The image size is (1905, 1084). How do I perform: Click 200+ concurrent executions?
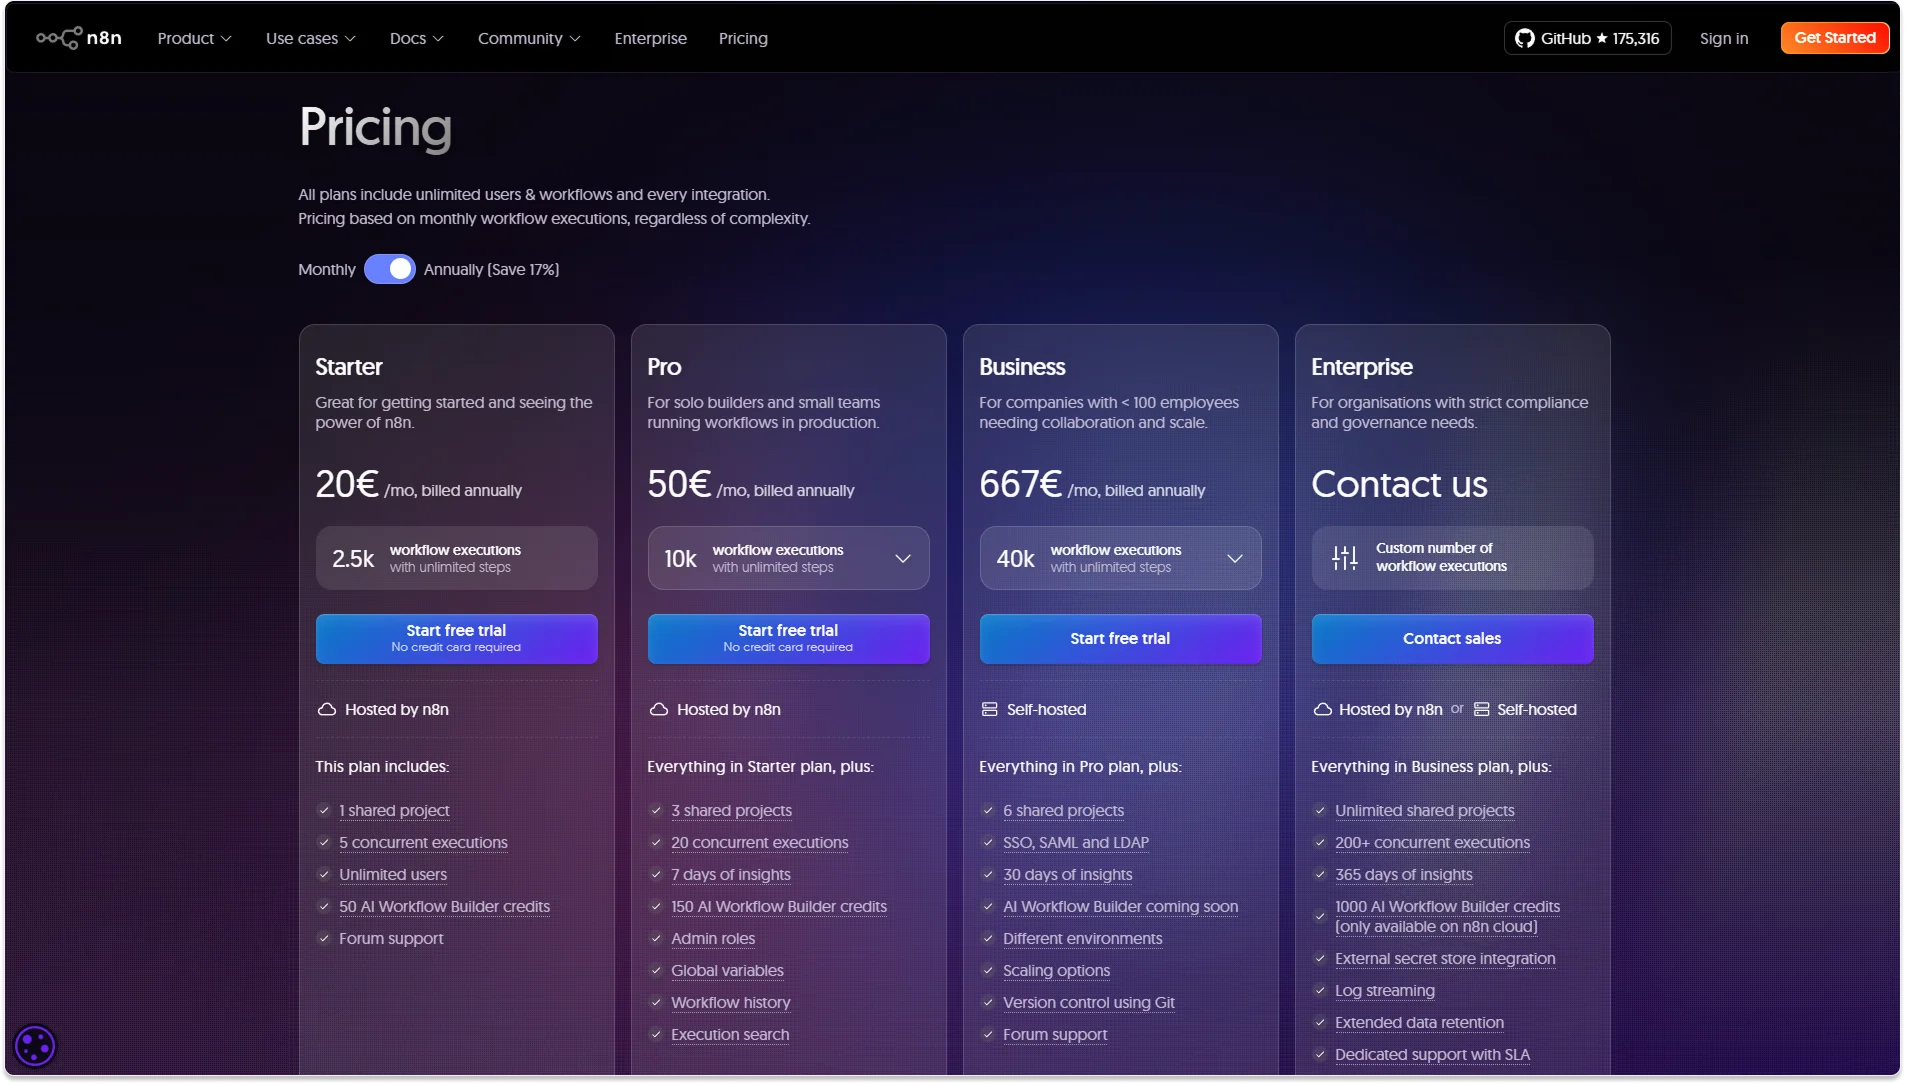[x=1432, y=842]
